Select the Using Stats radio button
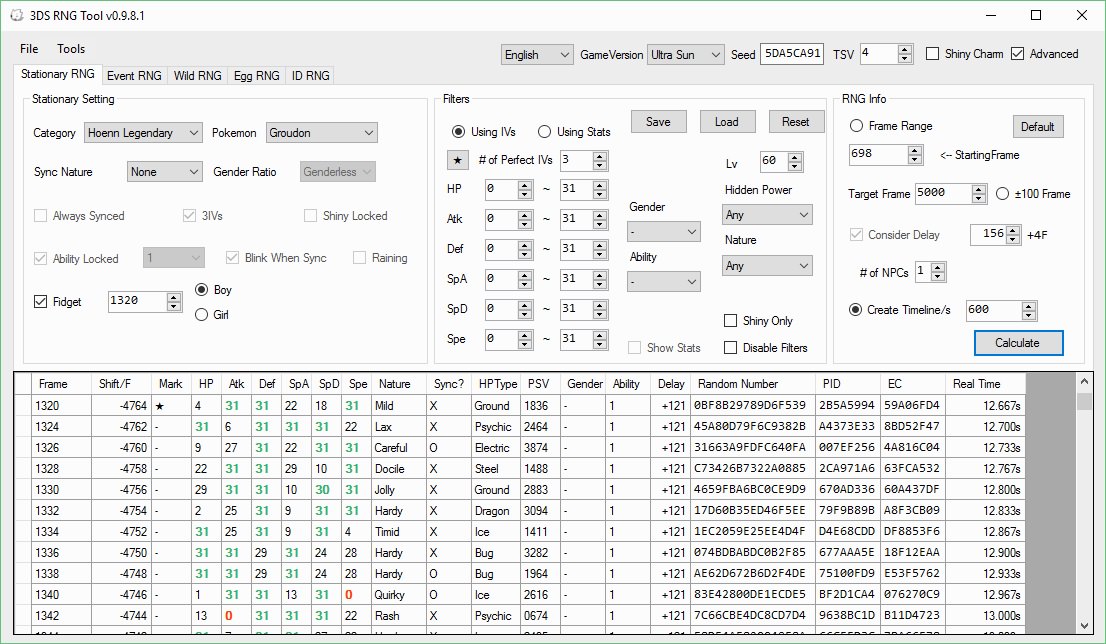The height and width of the screenshot is (644, 1106). pyautogui.click(x=544, y=132)
